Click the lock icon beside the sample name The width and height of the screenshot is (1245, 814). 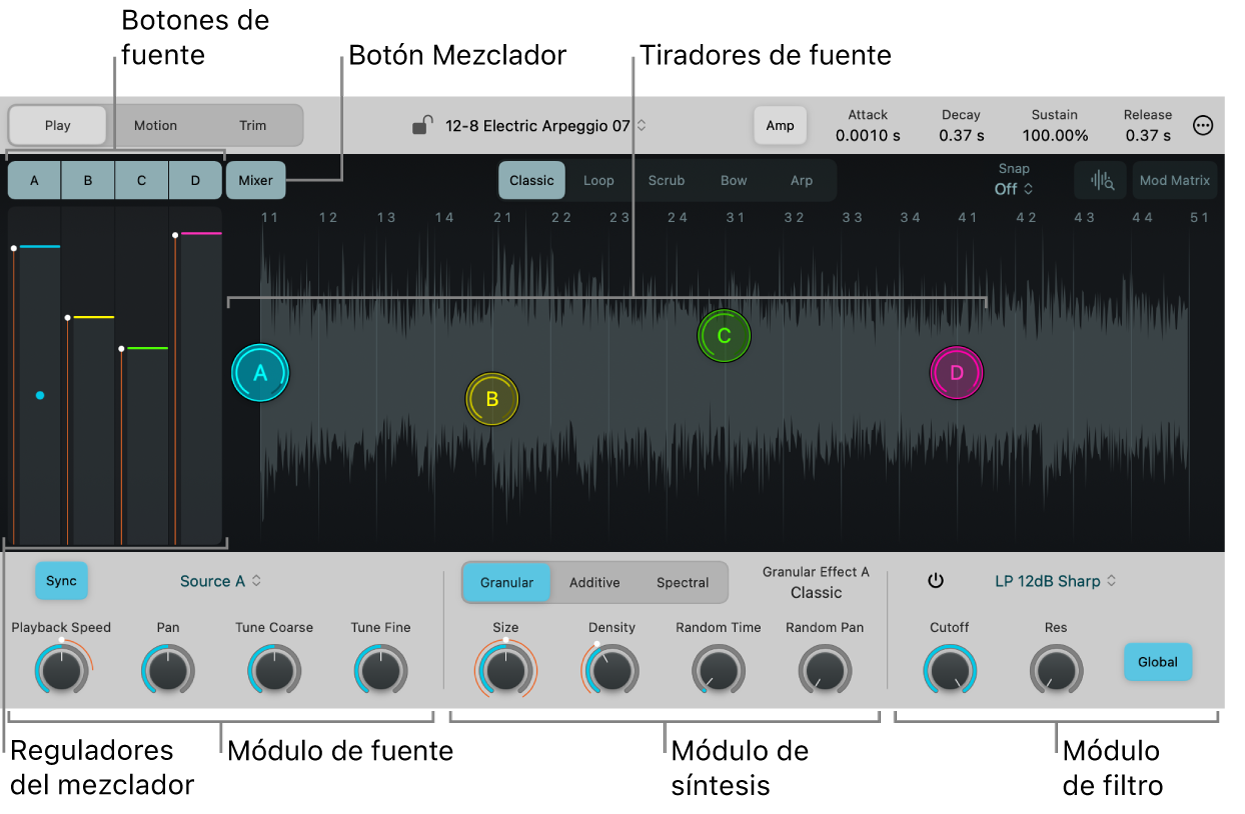[423, 126]
